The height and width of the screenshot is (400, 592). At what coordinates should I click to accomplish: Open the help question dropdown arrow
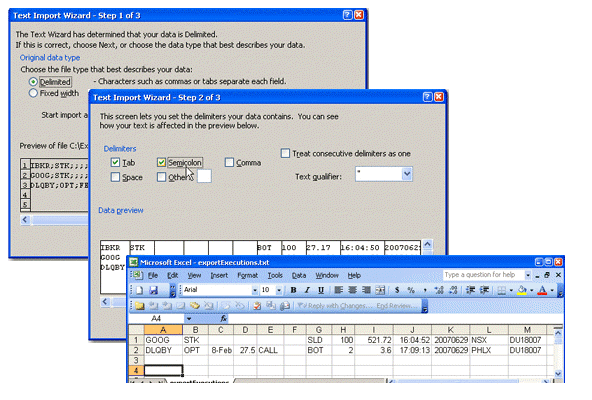click(528, 275)
